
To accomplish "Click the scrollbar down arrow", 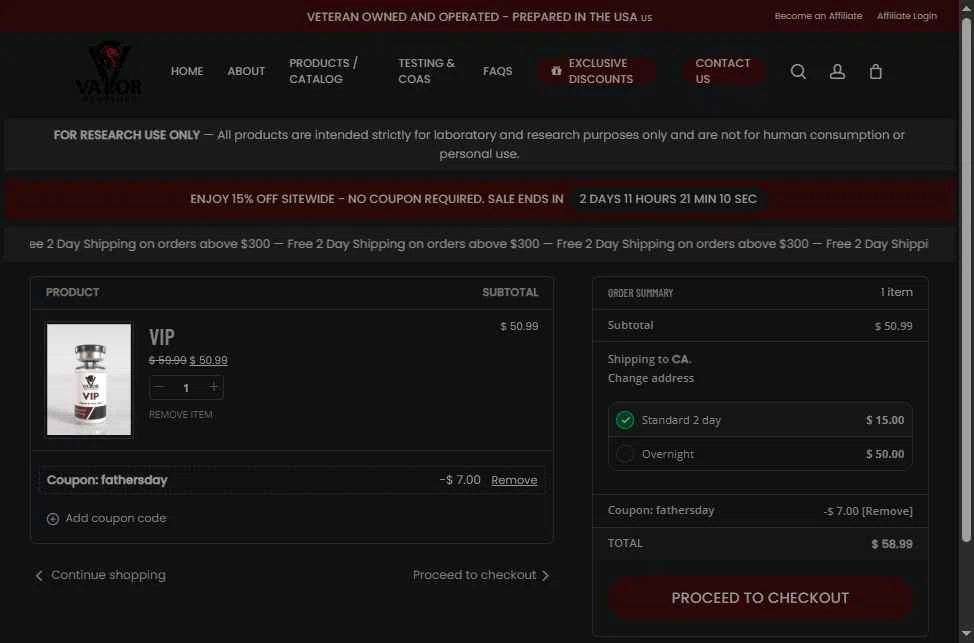I will tap(966, 634).
